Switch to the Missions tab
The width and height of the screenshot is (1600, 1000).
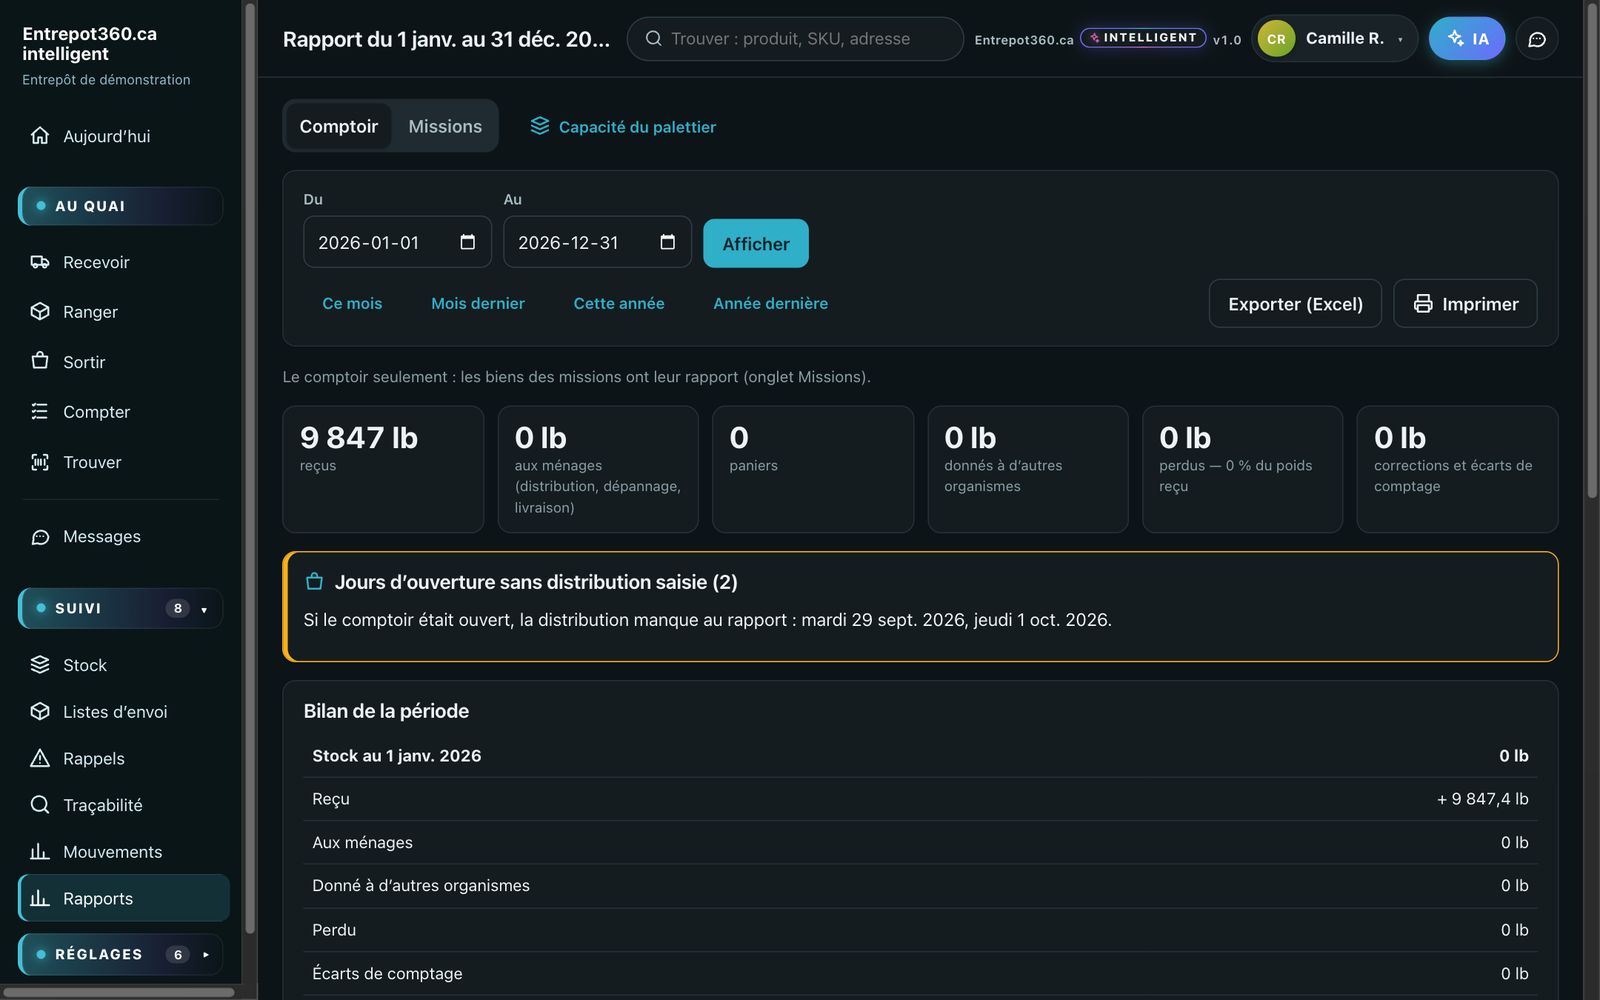[x=445, y=126]
